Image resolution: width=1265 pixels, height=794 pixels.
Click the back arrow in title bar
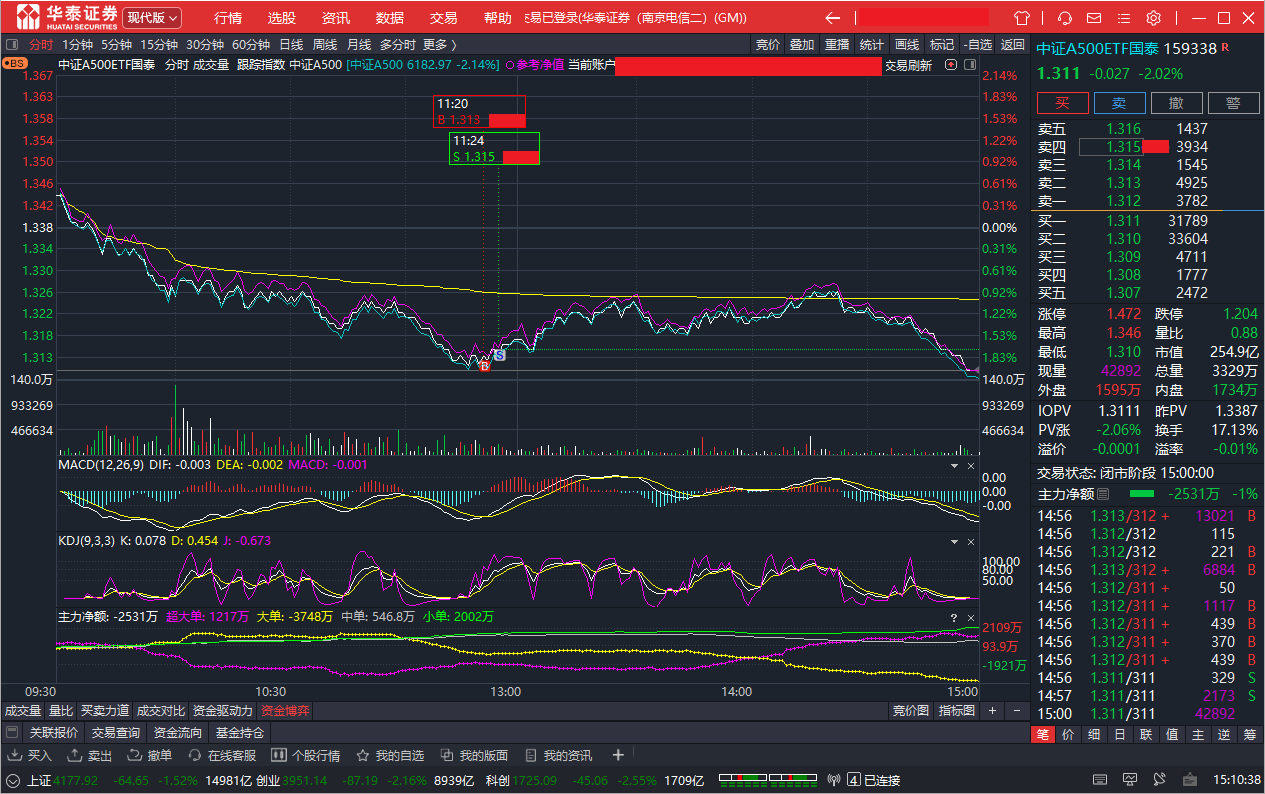tap(832, 18)
